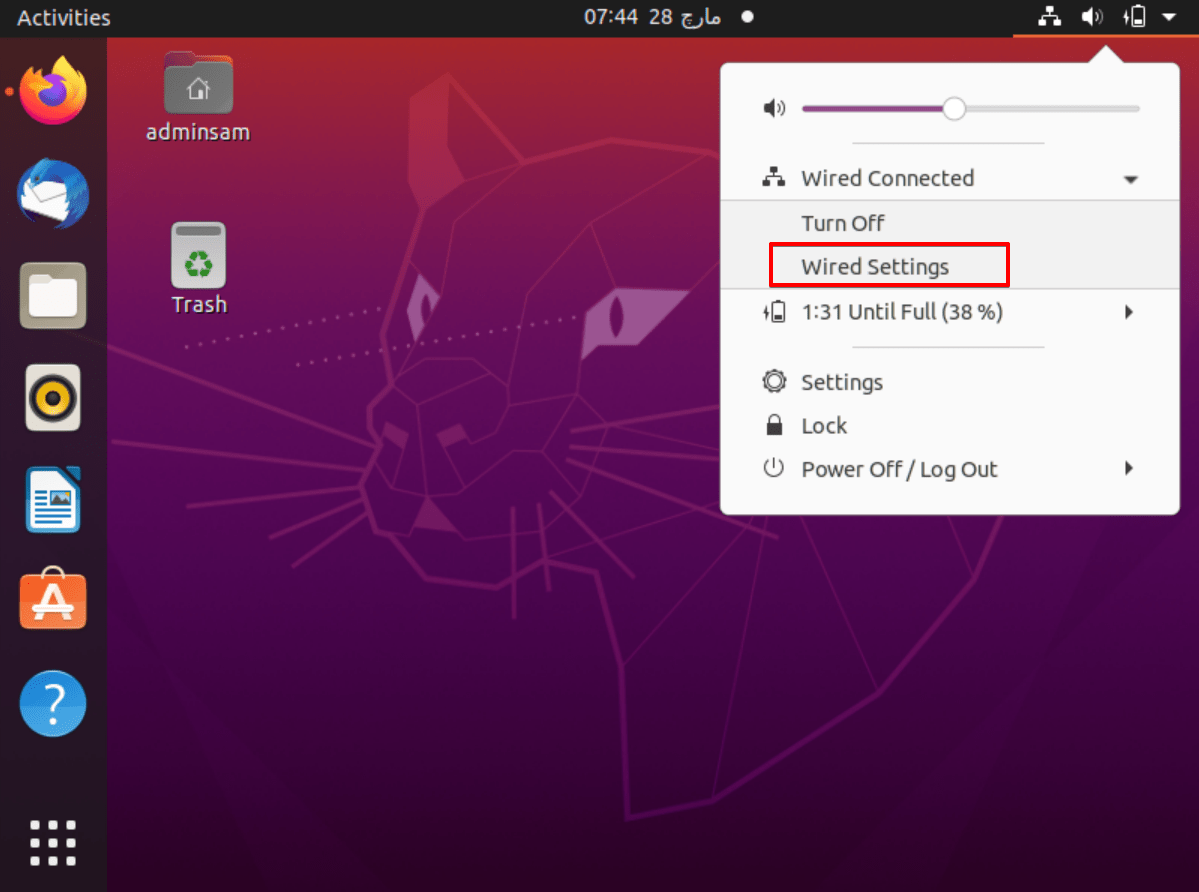This screenshot has width=1199, height=892.
Task: Start Rhythmbox music player
Action: coord(52,397)
